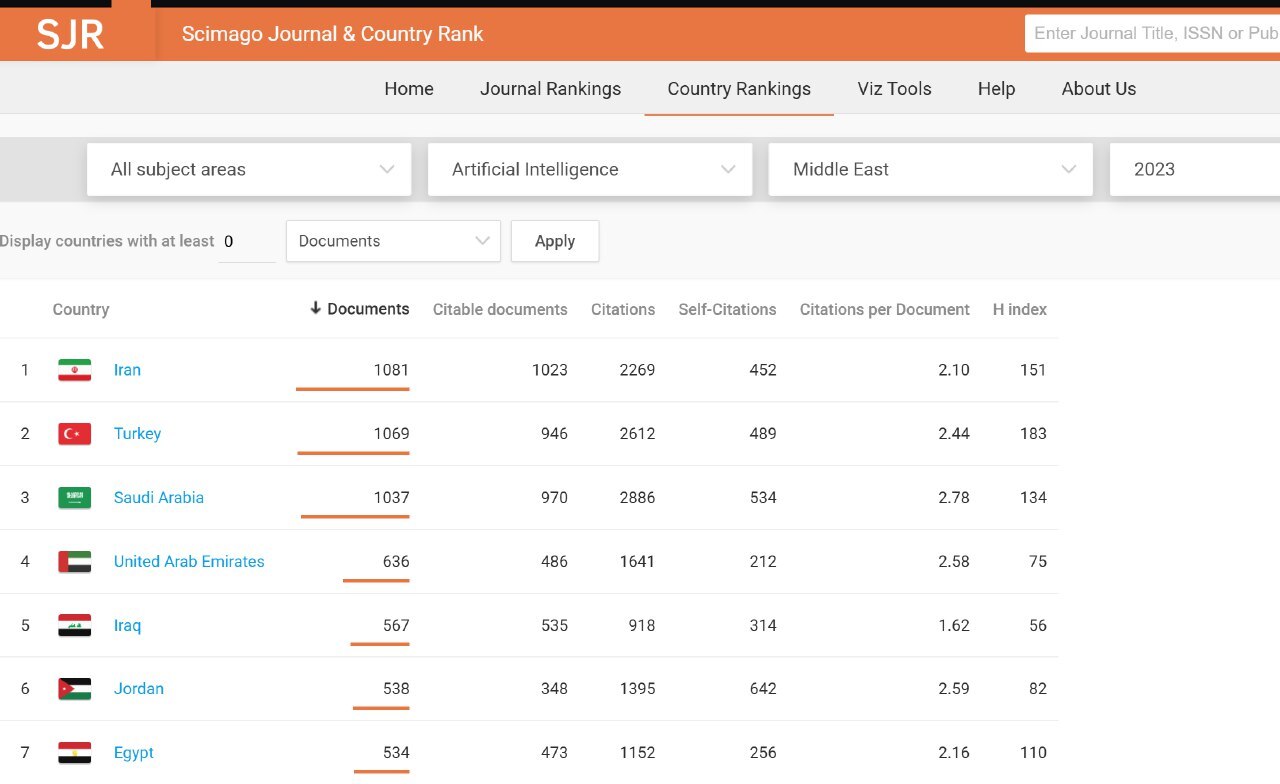Open the Viz Tools menu
Image resolution: width=1280 pixels, height=784 pixels.
[894, 89]
